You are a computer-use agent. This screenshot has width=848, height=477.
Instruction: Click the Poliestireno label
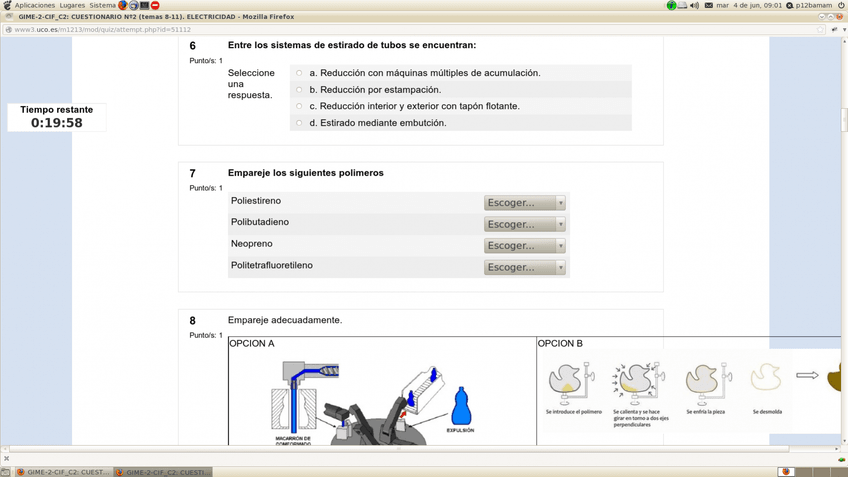pyautogui.click(x=256, y=201)
